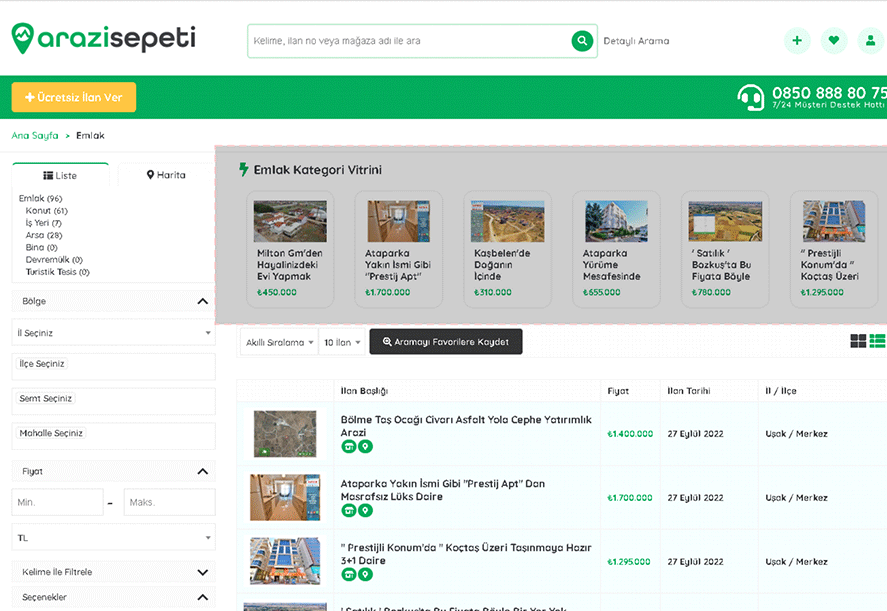Switch to grid view layout icon
The height and width of the screenshot is (611, 887).
858,341
